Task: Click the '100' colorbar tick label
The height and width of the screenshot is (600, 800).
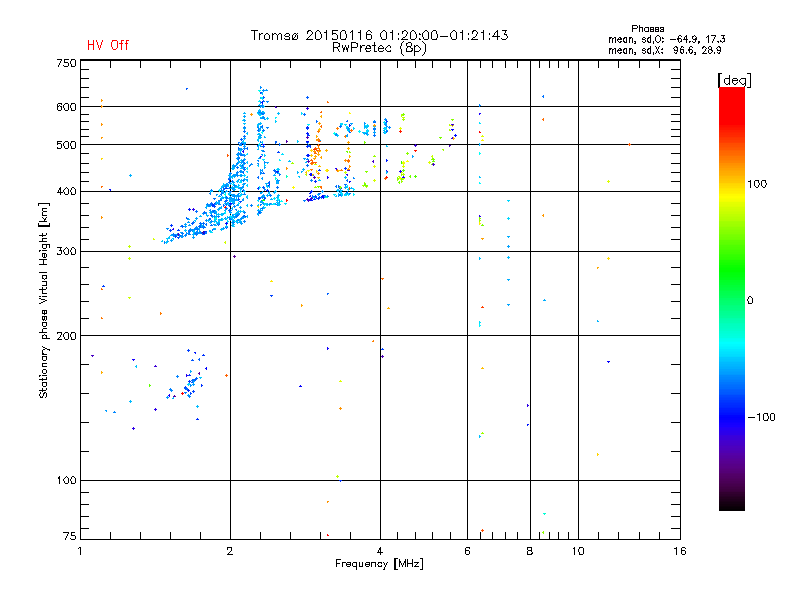Action: 757,184
